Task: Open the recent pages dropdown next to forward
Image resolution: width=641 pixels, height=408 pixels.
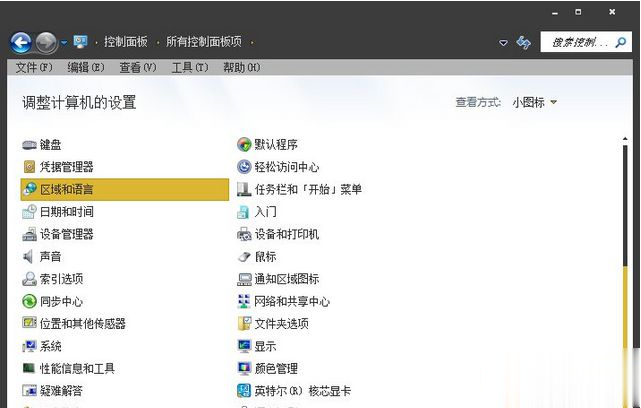Action: point(64,42)
